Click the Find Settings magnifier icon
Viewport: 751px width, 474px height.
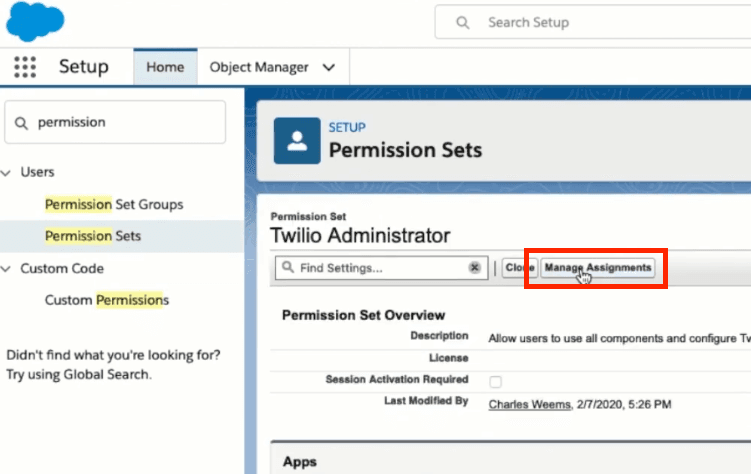click(288, 267)
